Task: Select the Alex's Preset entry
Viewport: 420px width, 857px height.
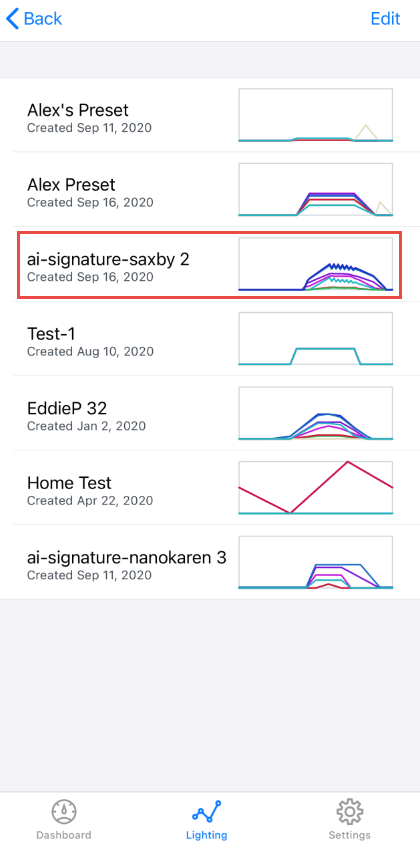Action: point(210,115)
